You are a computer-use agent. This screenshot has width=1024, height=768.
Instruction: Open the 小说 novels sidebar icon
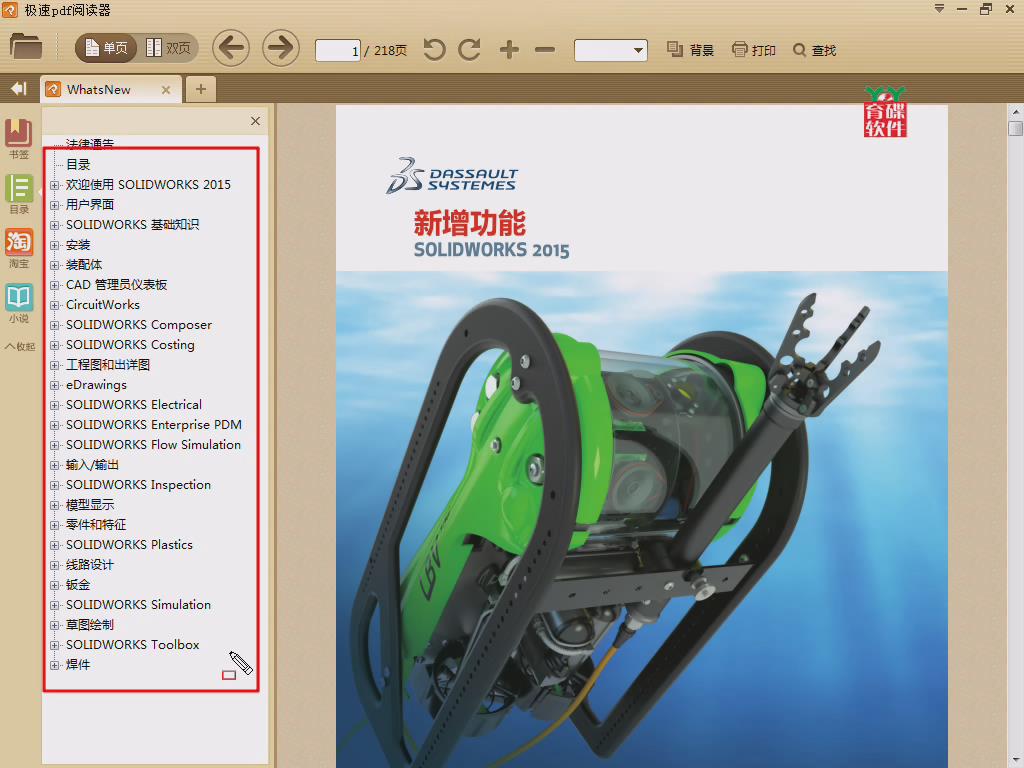tap(19, 303)
